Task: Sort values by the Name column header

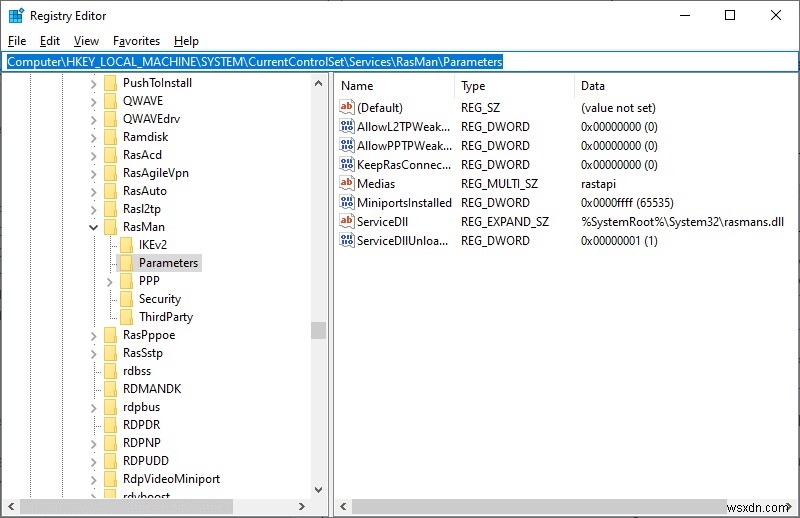Action: coord(395,86)
